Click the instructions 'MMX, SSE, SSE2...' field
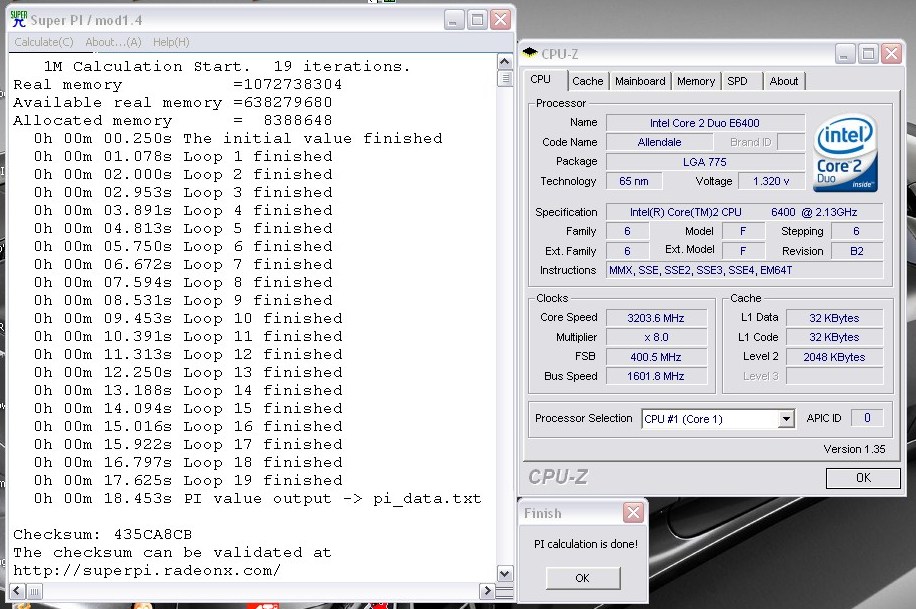Image resolution: width=916 pixels, height=609 pixels. pos(744,270)
